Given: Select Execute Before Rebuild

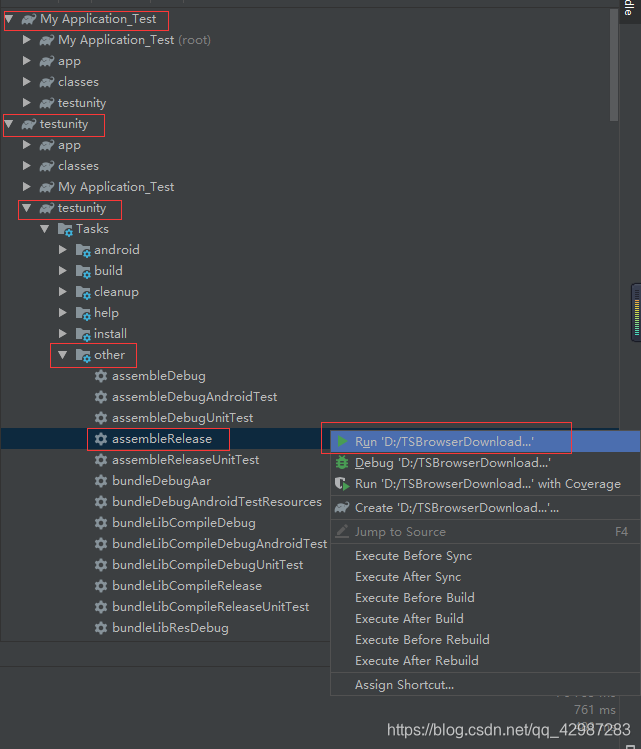Looking at the screenshot, I should click(486, 640).
